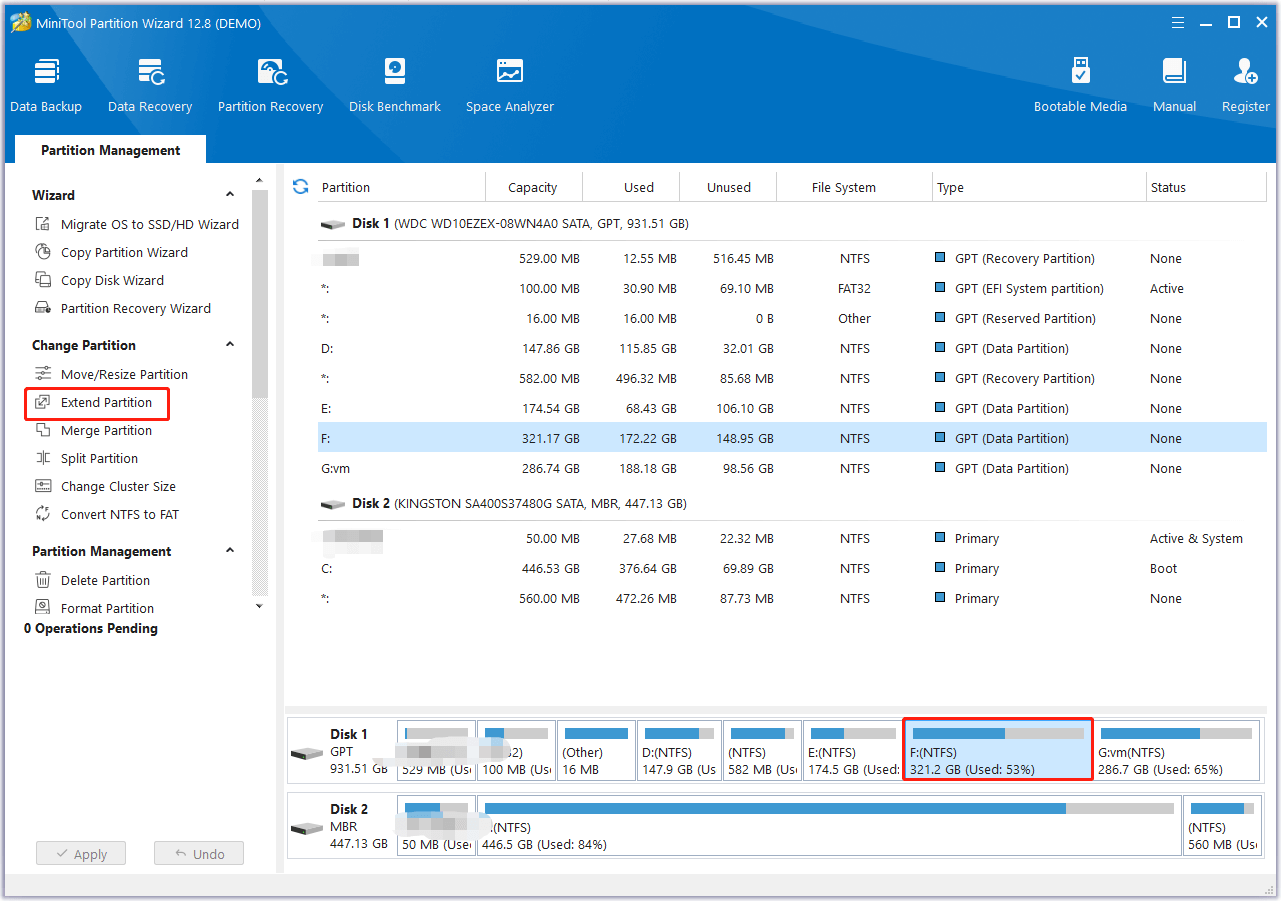
Task: Select the 560 MB block on Disk 2 map
Action: (x=1222, y=825)
